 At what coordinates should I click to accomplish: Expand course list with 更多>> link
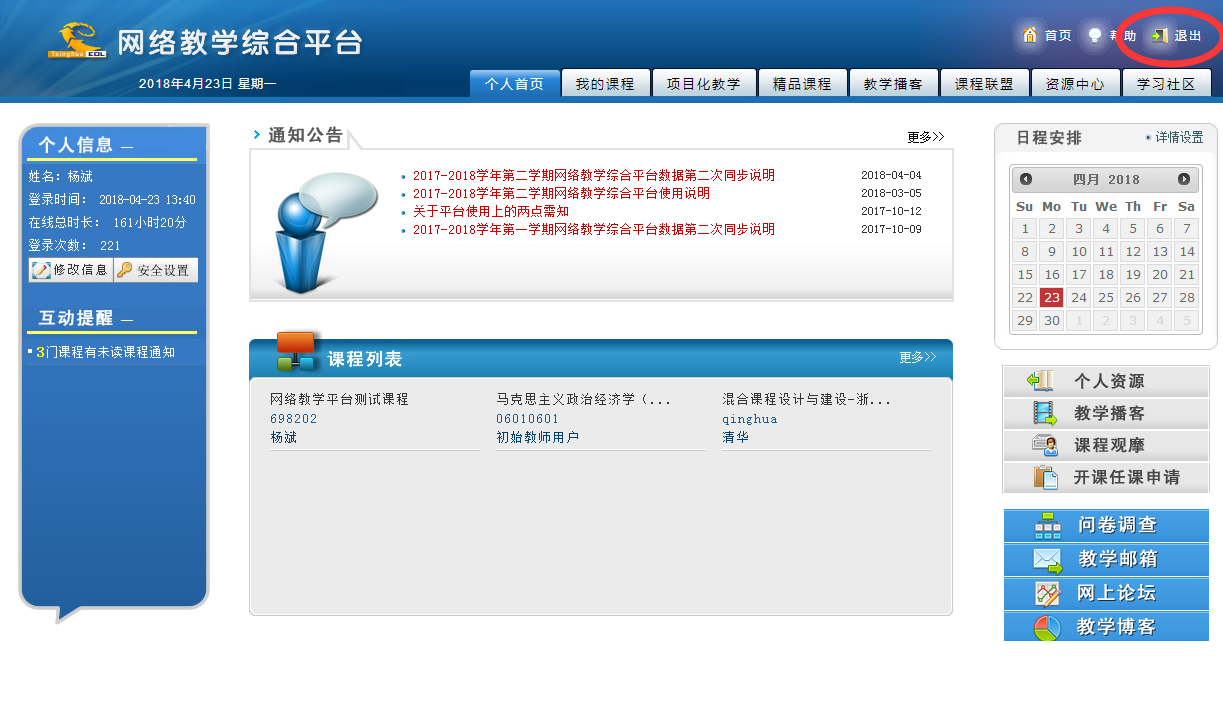917,357
